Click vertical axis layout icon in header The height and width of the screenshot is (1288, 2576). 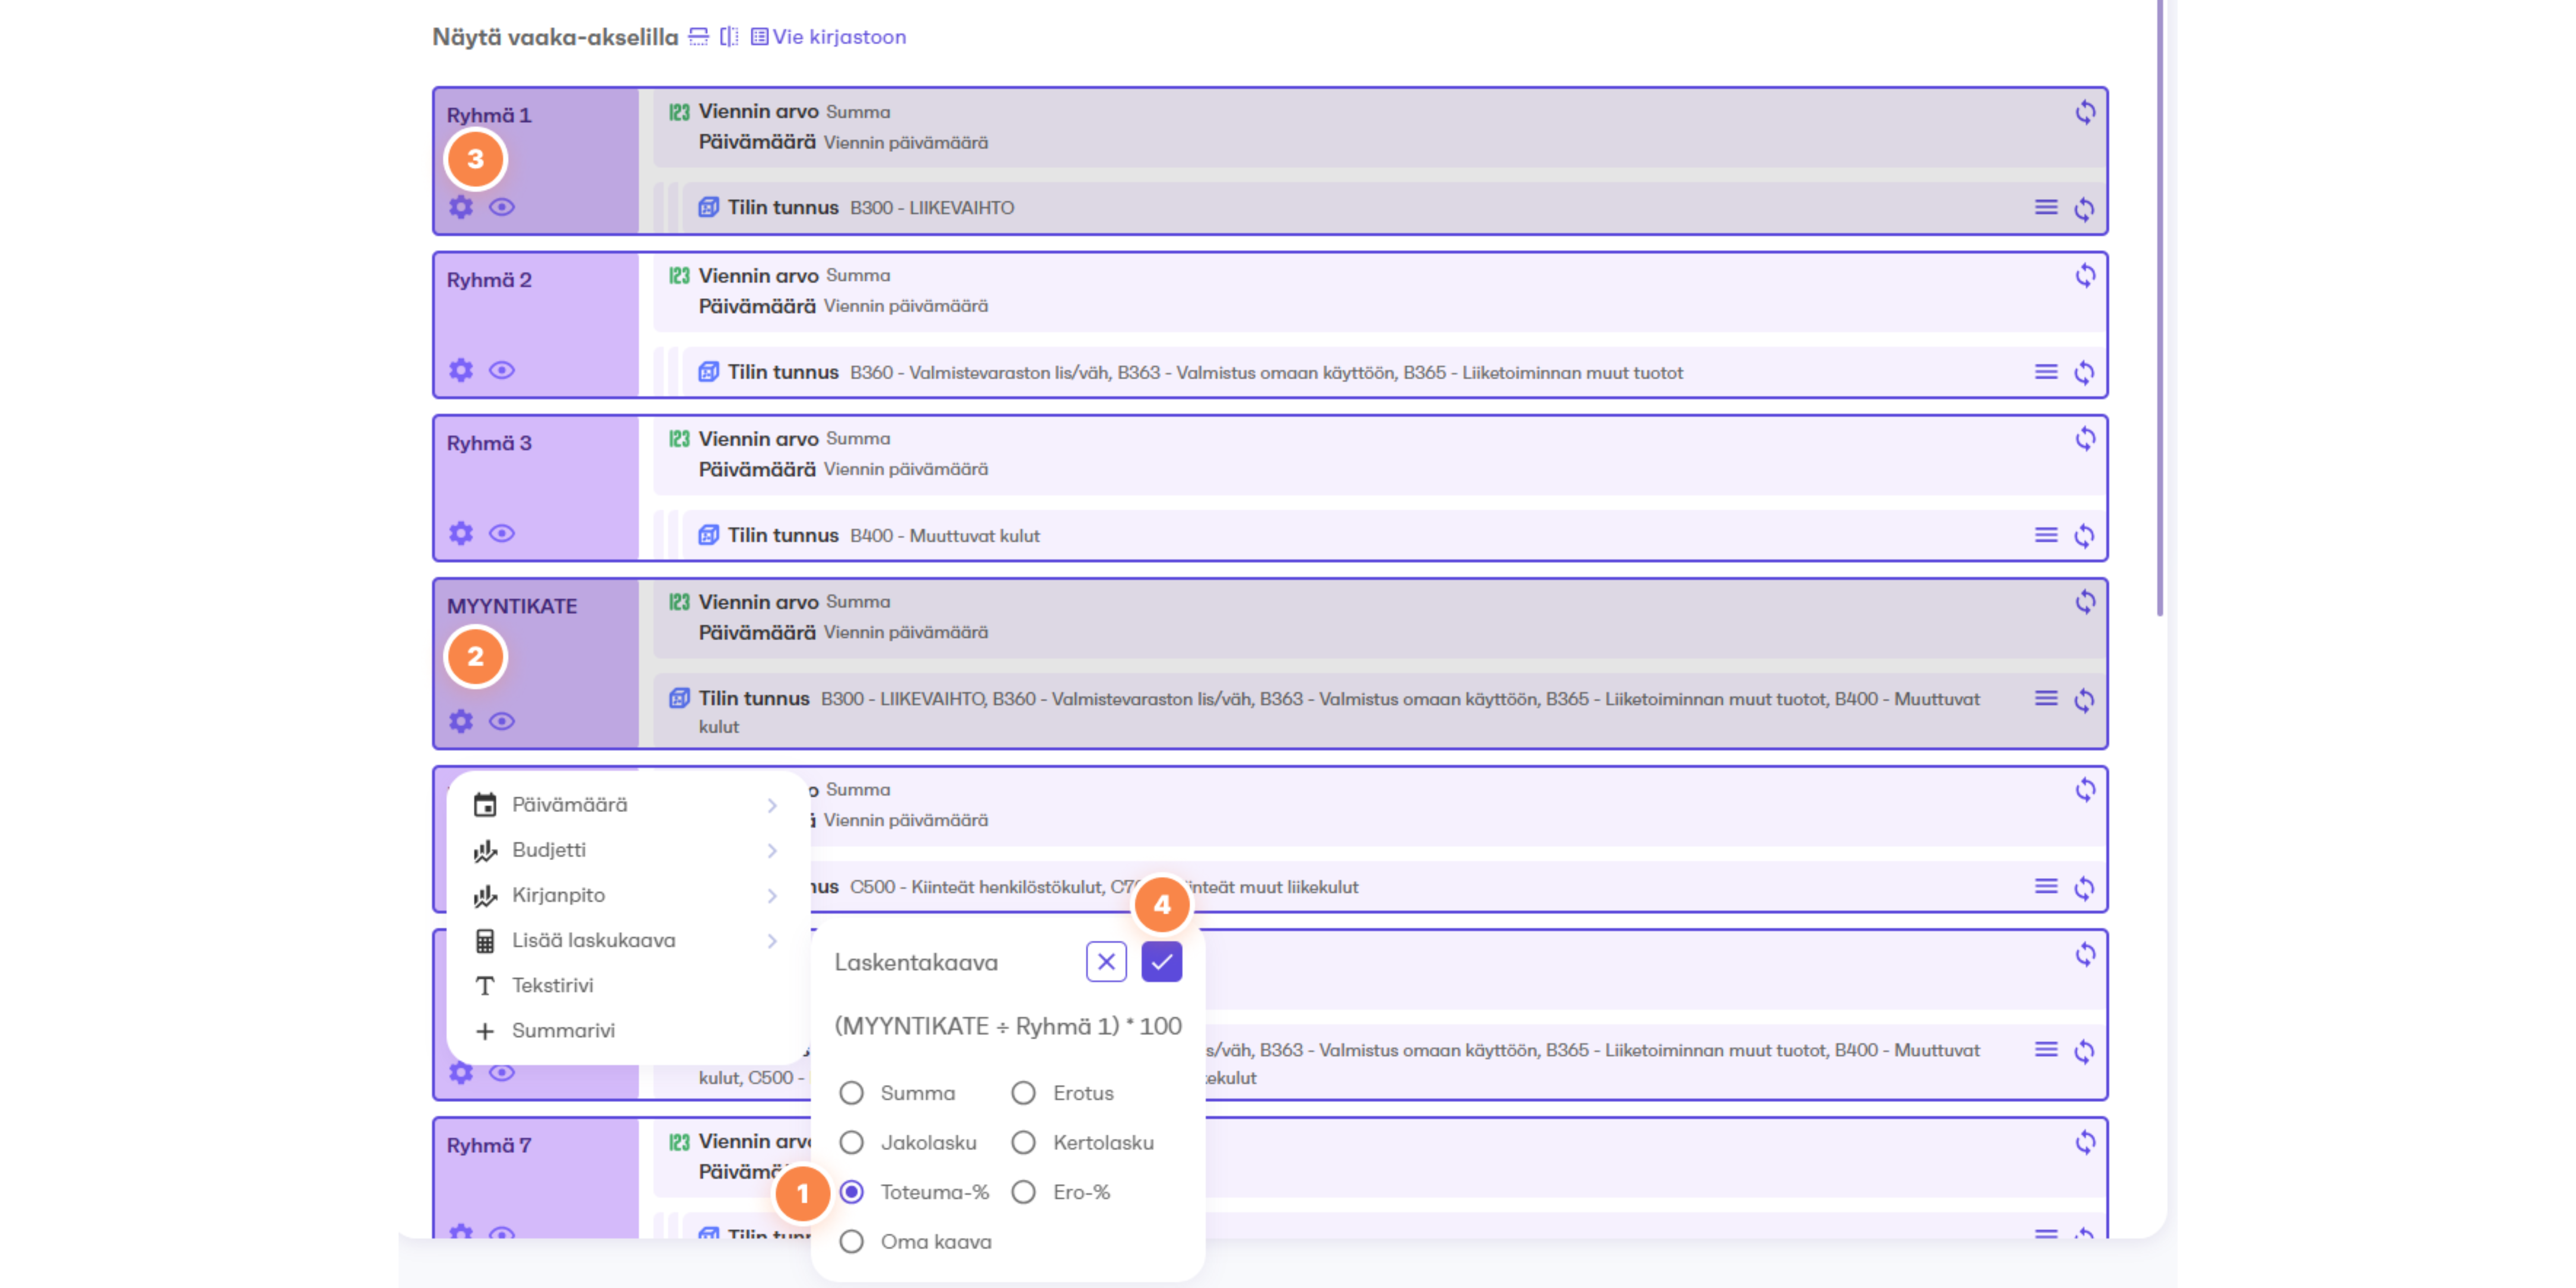pos(729,37)
